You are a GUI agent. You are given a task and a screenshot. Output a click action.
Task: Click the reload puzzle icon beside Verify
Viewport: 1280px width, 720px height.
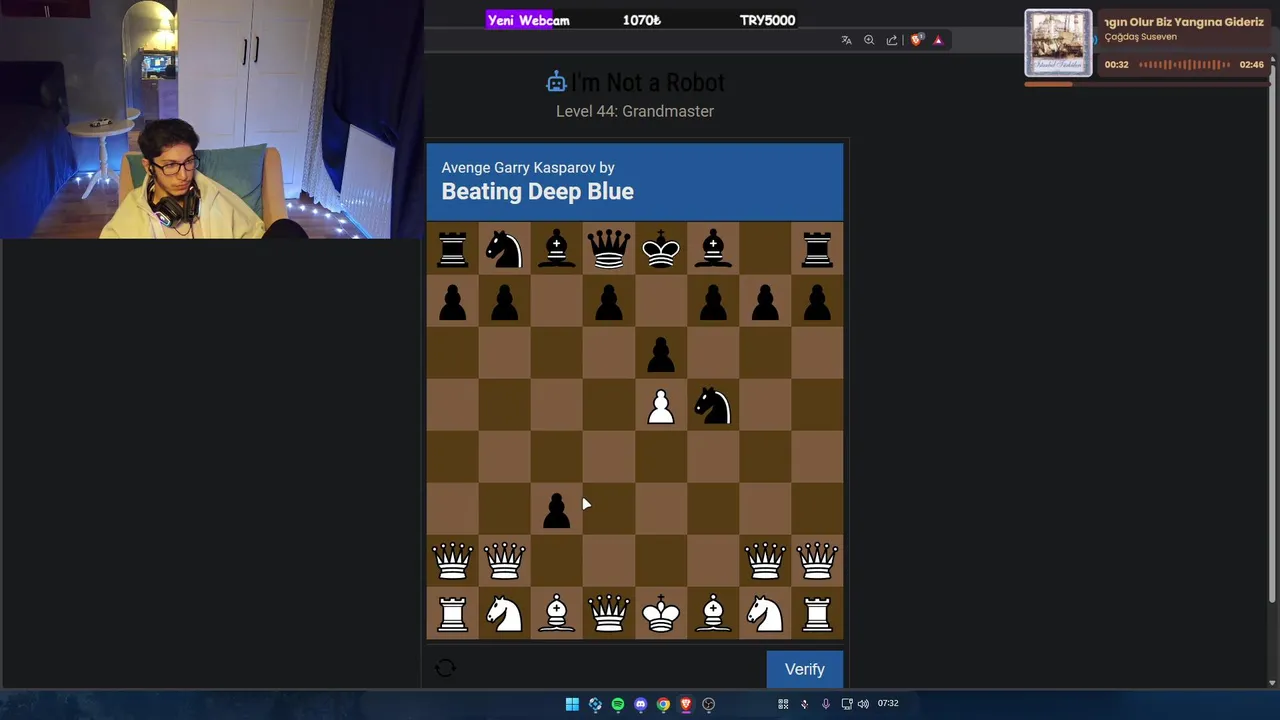pos(446,668)
